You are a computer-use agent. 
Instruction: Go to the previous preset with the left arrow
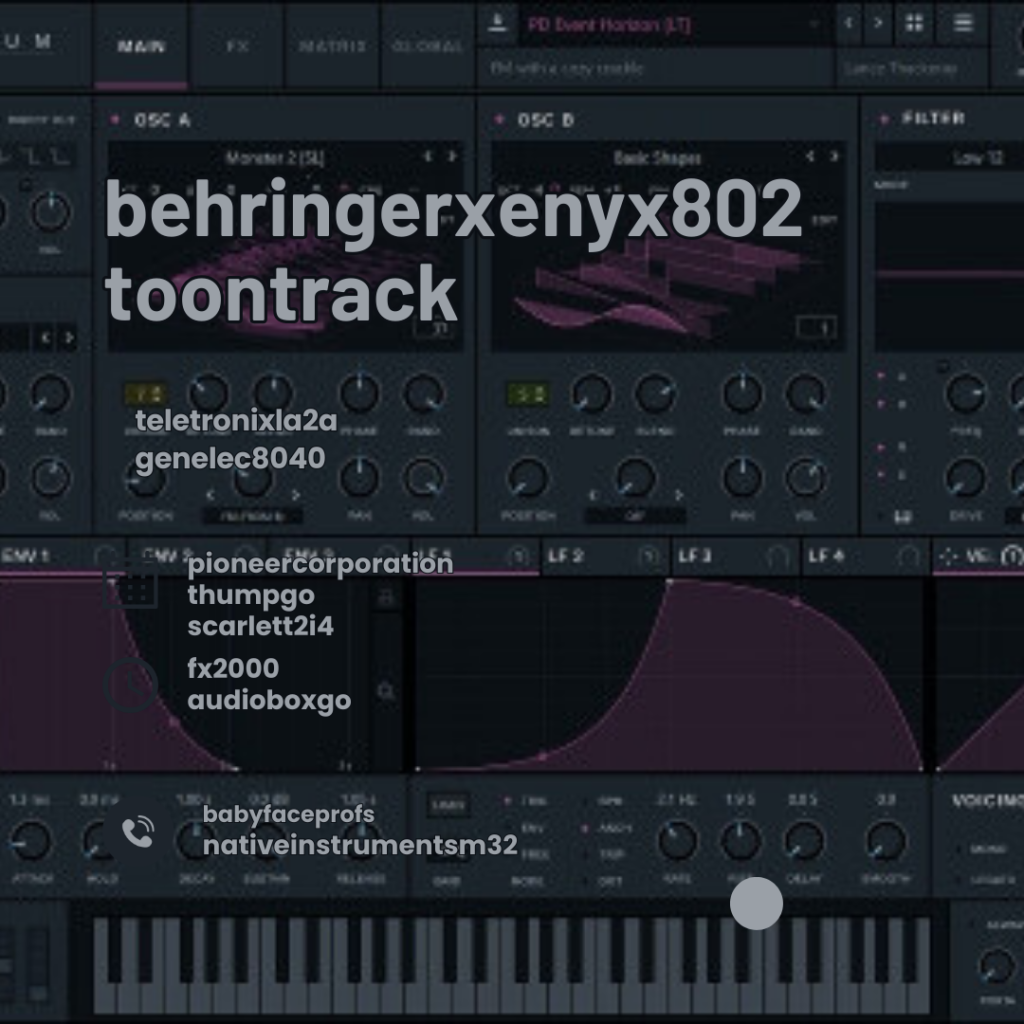(x=848, y=24)
